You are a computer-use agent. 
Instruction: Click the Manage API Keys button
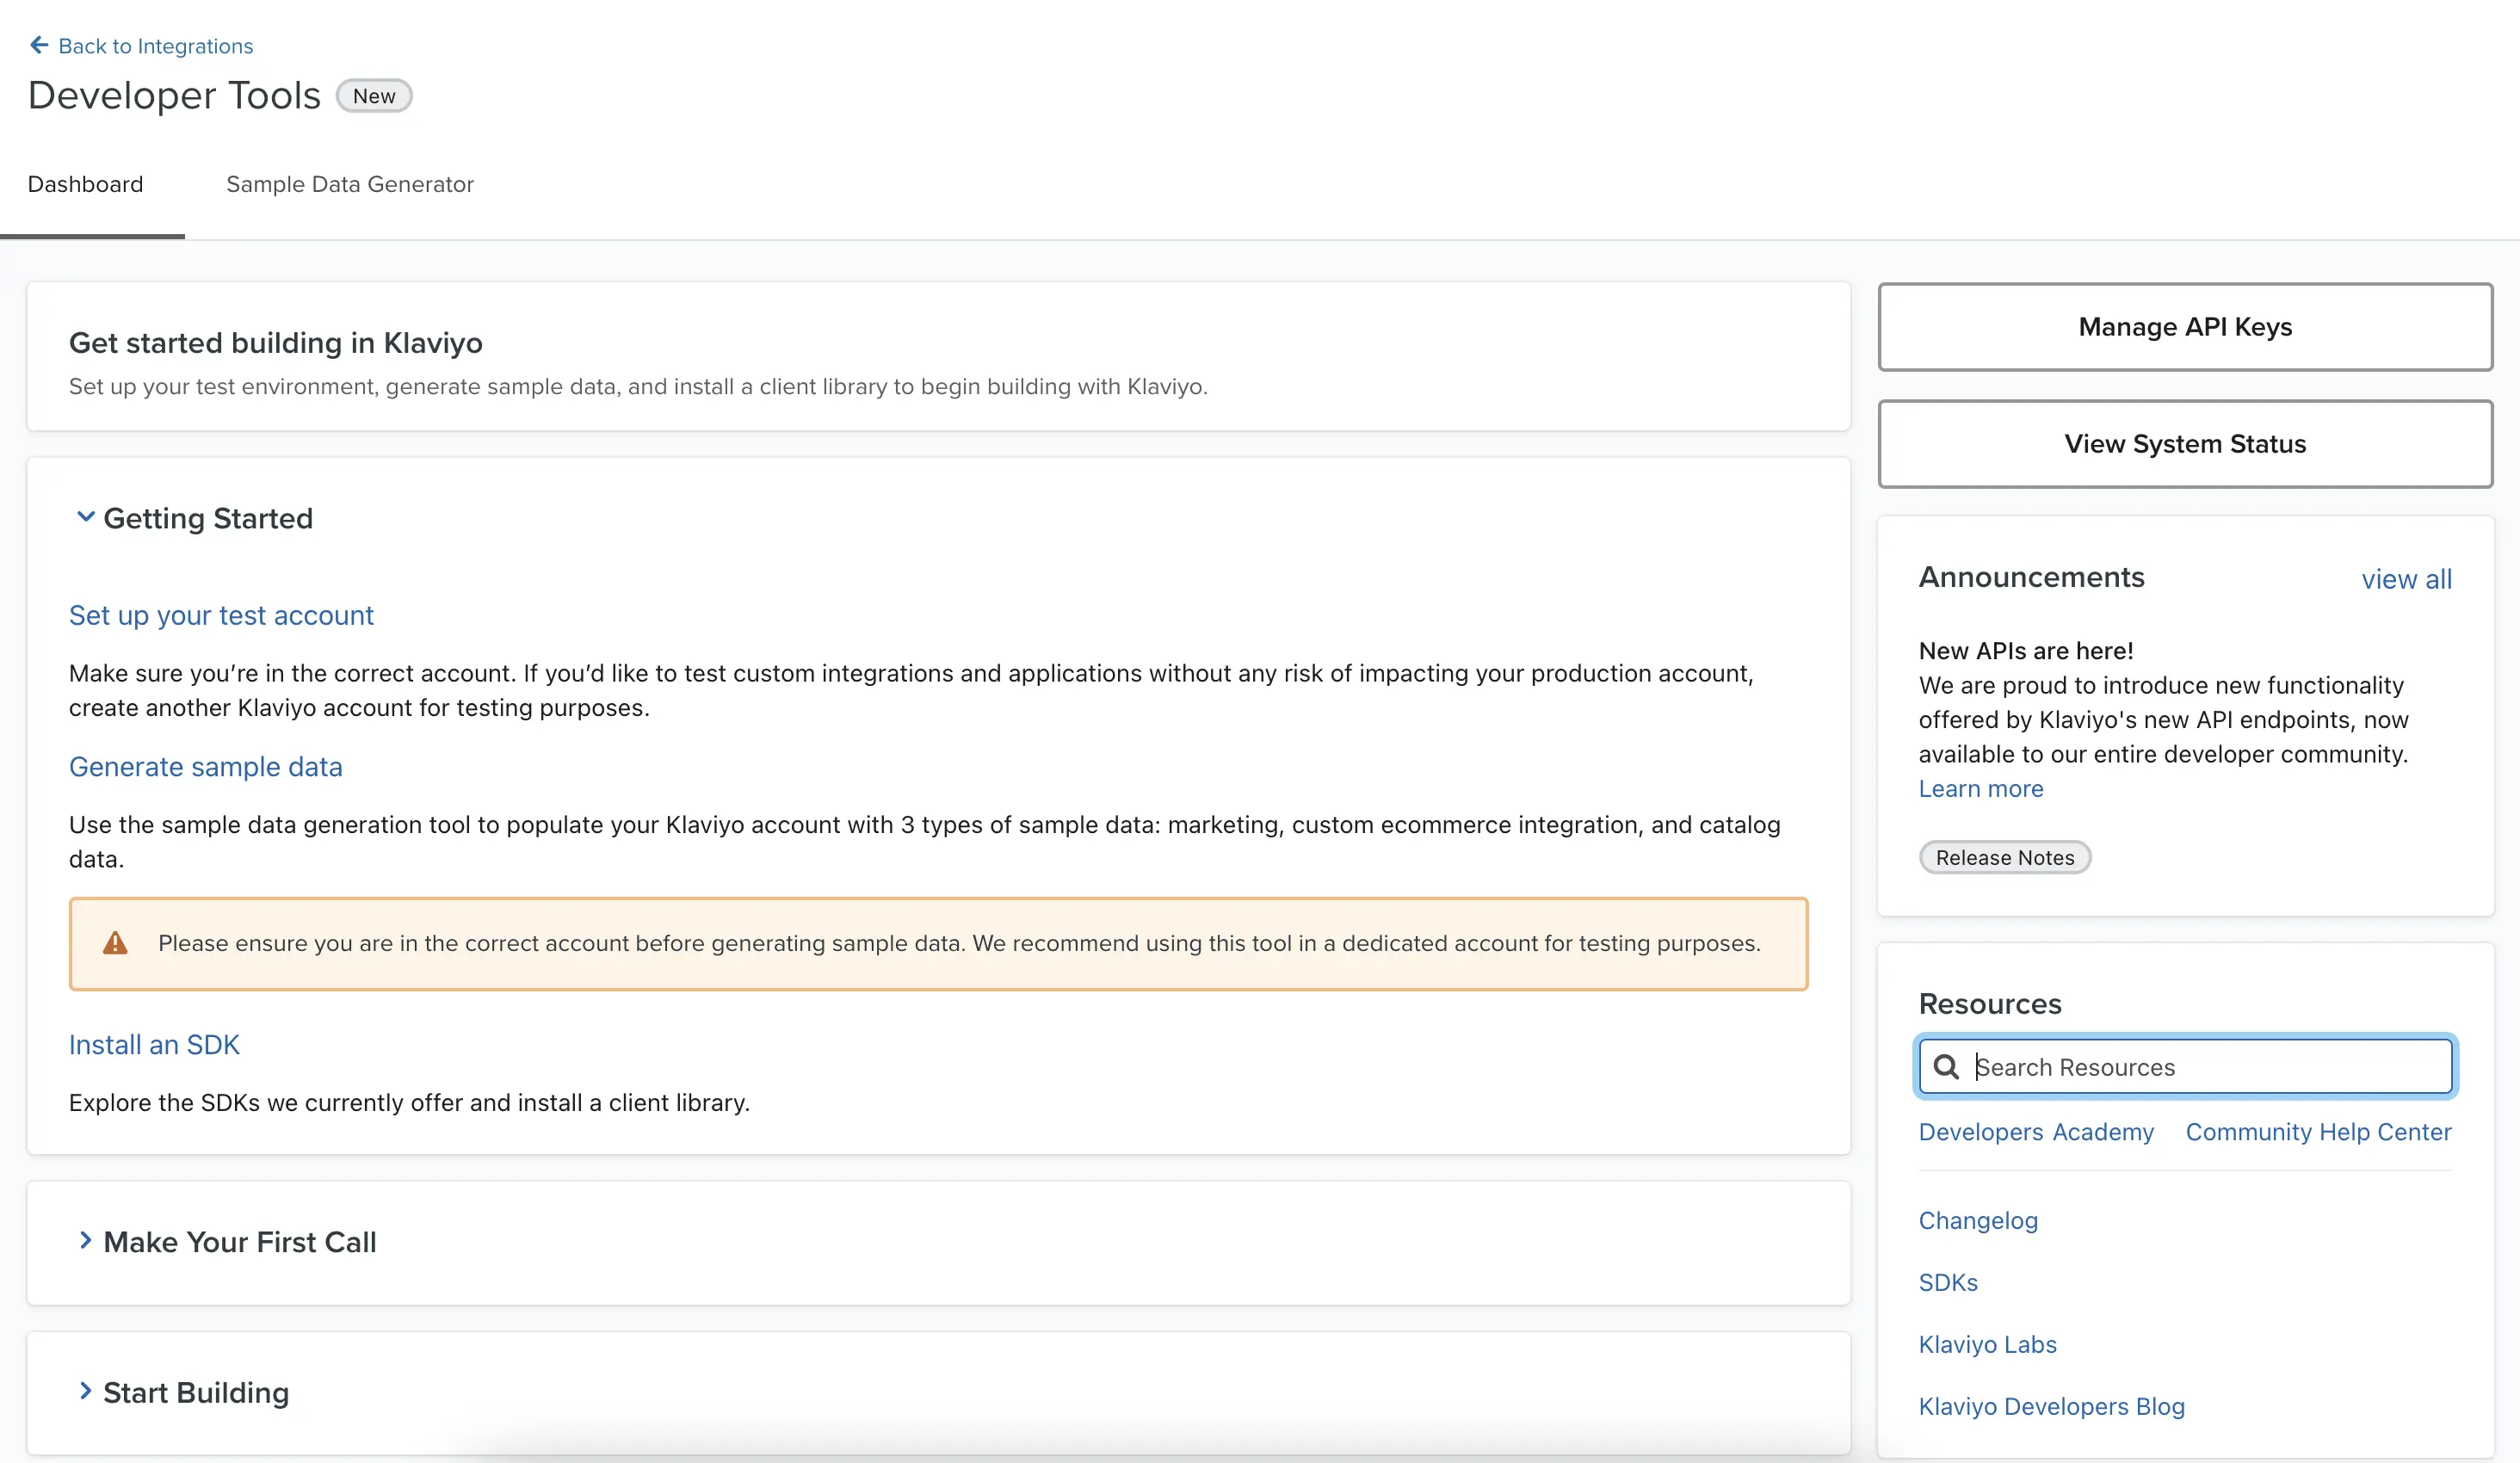tap(2185, 327)
